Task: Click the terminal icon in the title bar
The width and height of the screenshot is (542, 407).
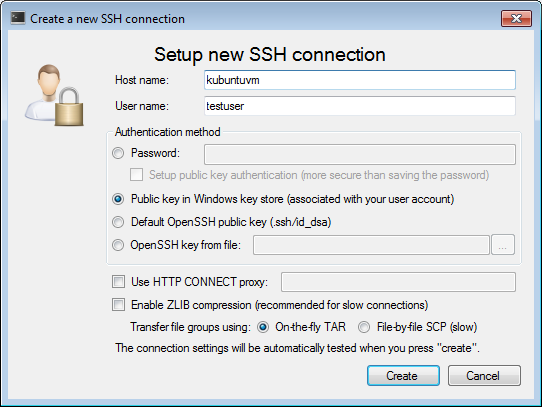Action: pos(18,18)
